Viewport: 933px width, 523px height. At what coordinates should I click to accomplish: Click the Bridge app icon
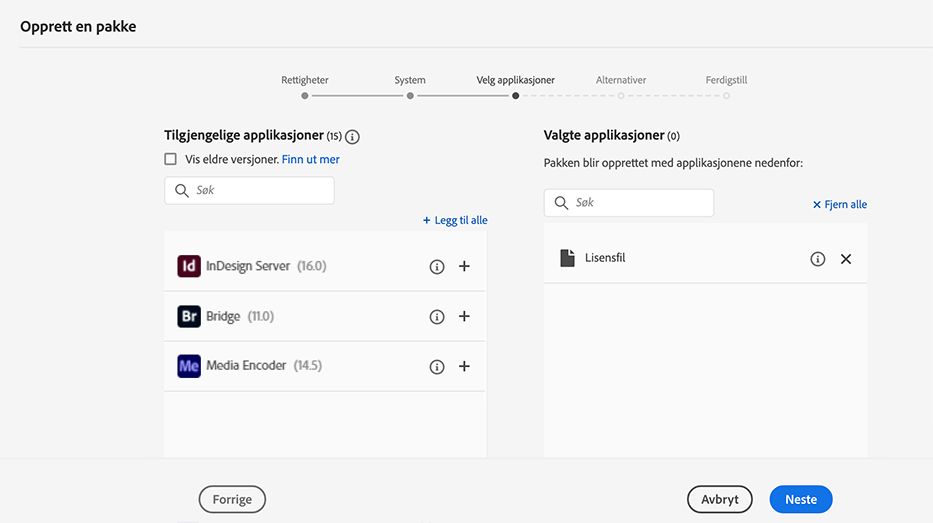[x=189, y=316]
